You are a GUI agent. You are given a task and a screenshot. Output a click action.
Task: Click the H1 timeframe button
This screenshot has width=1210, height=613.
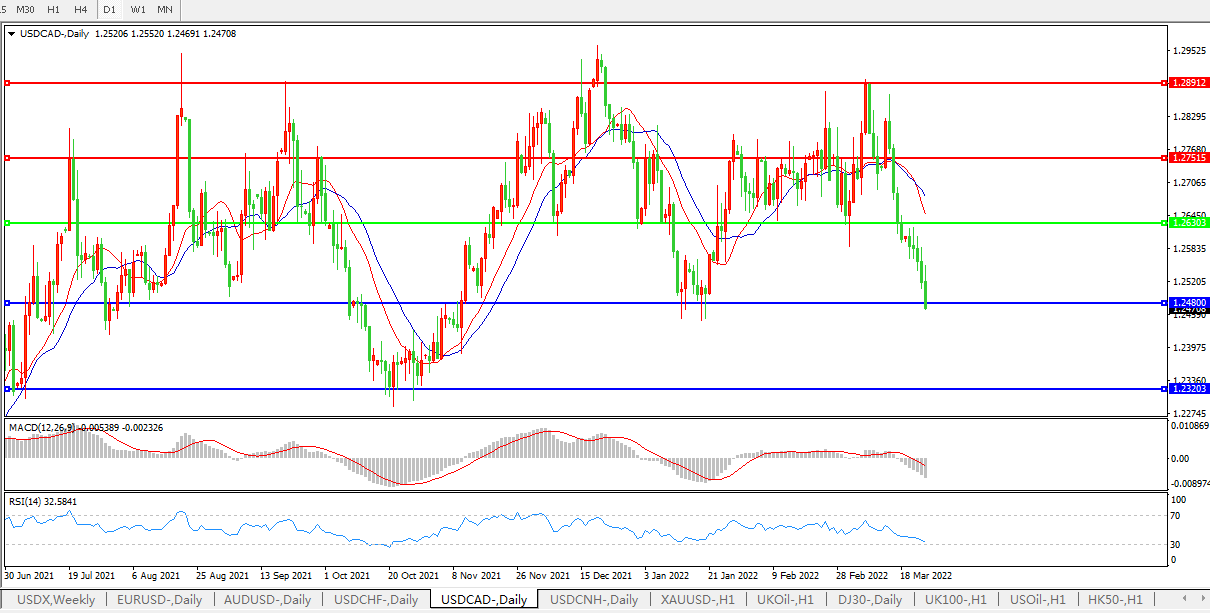click(53, 9)
